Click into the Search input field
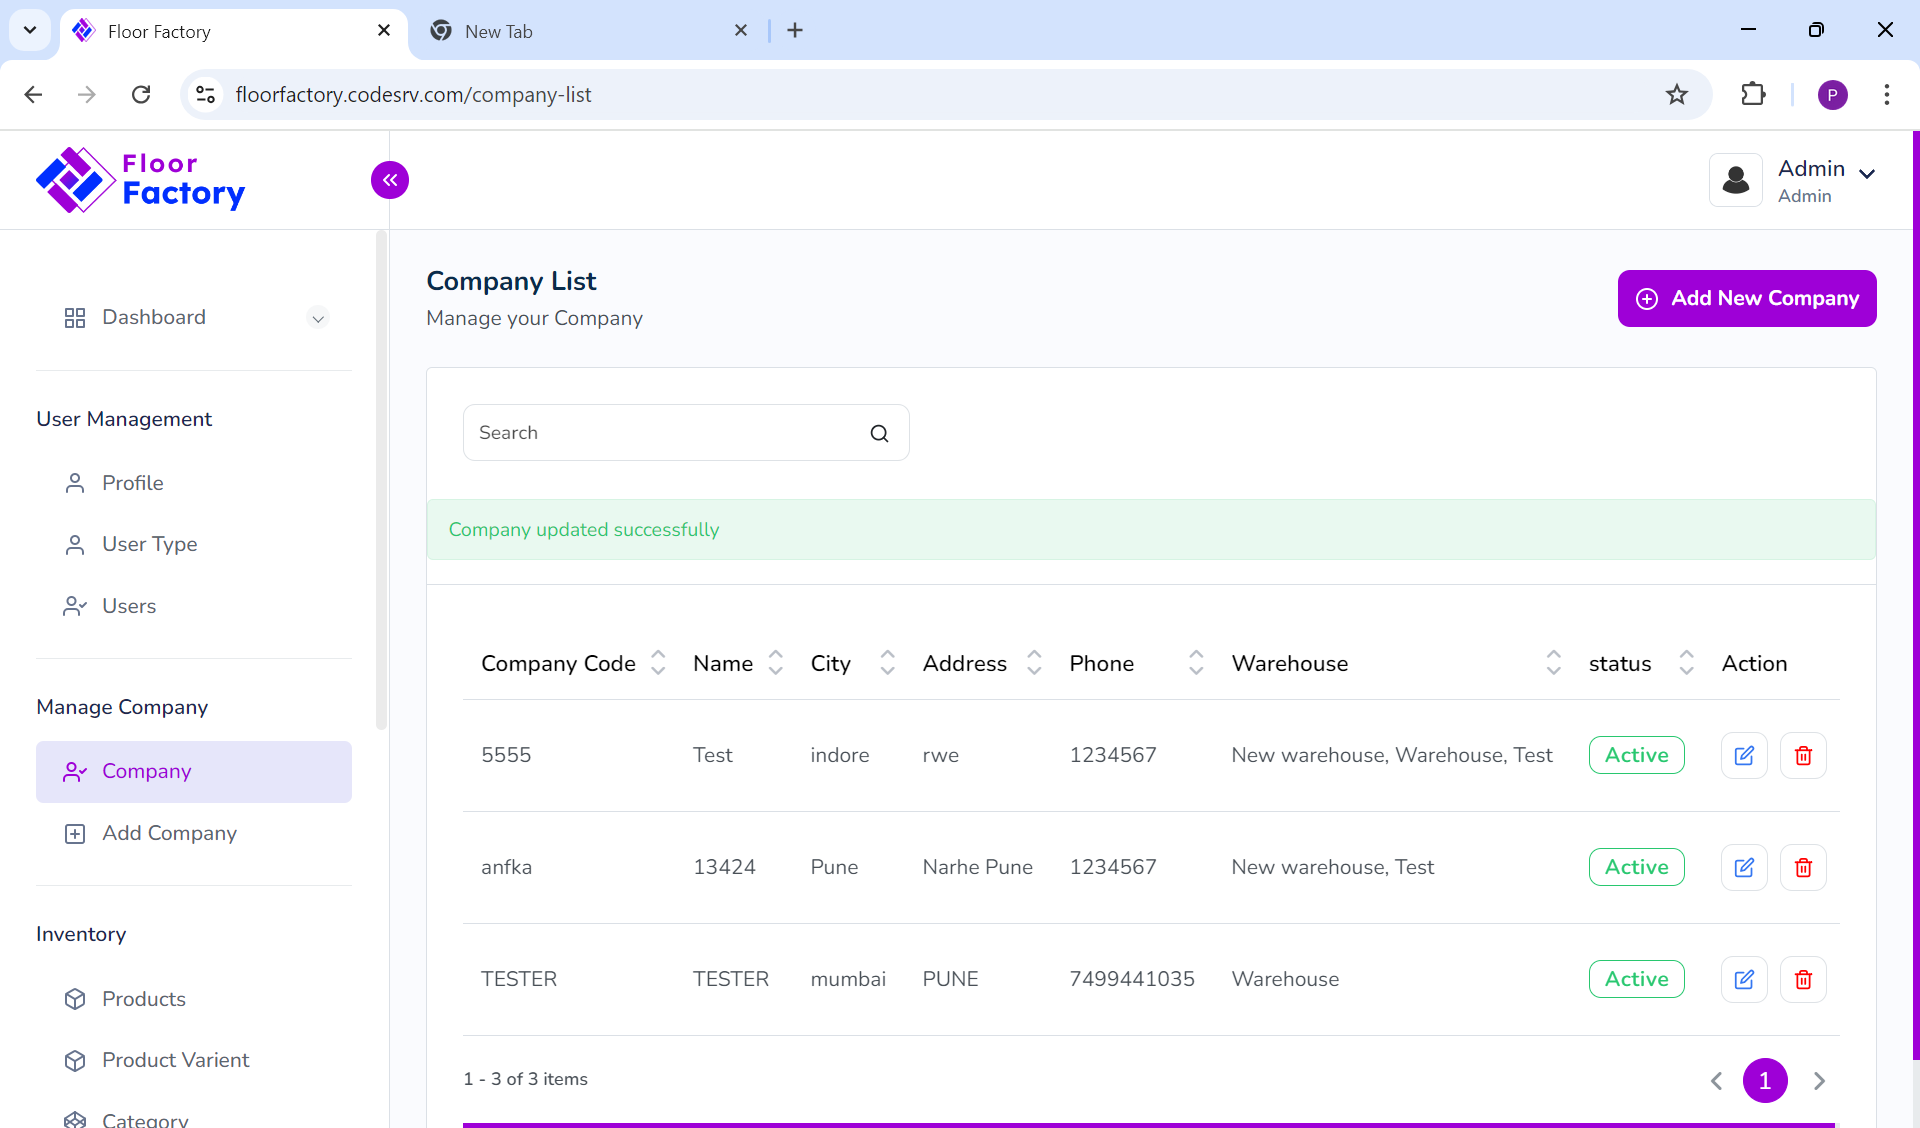 pos(665,433)
